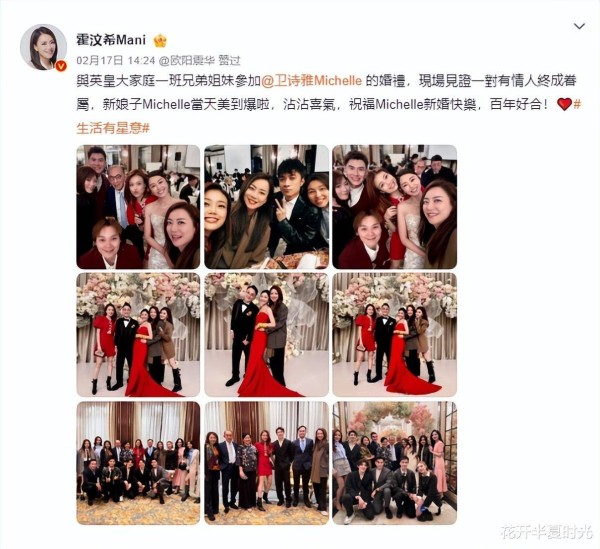Screen dimensions: 600x549
Task: Click the red heart emoji in post
Action: tap(564, 104)
